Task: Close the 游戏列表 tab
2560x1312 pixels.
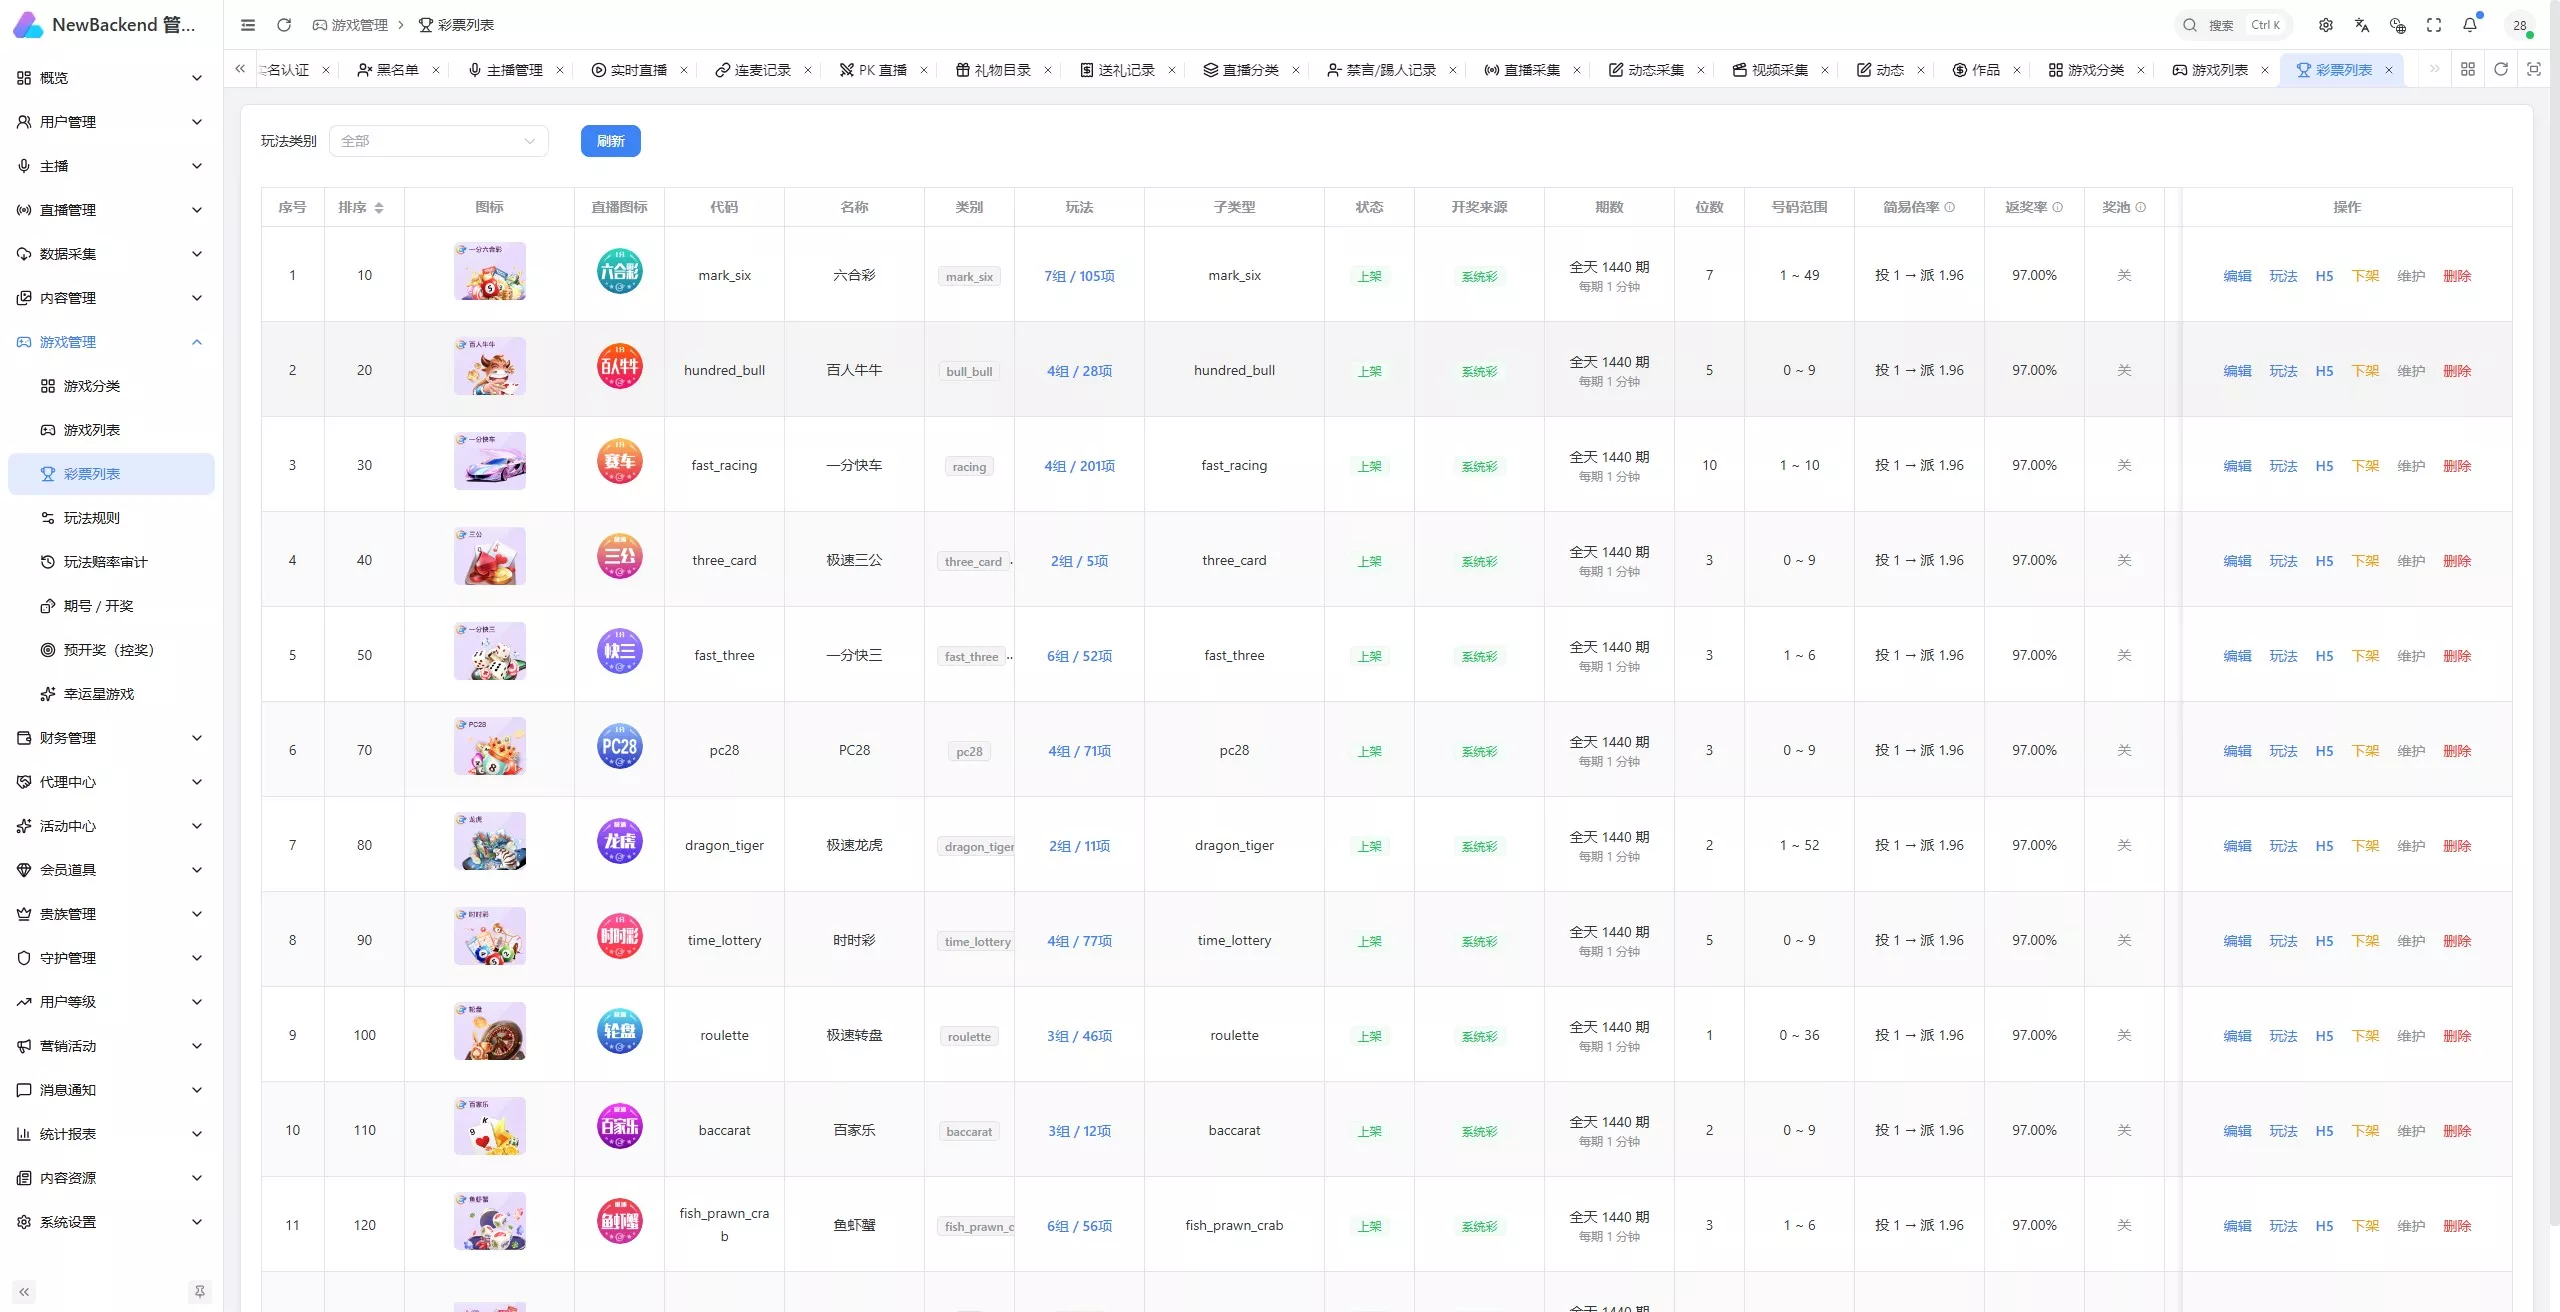Action: (x=2265, y=70)
